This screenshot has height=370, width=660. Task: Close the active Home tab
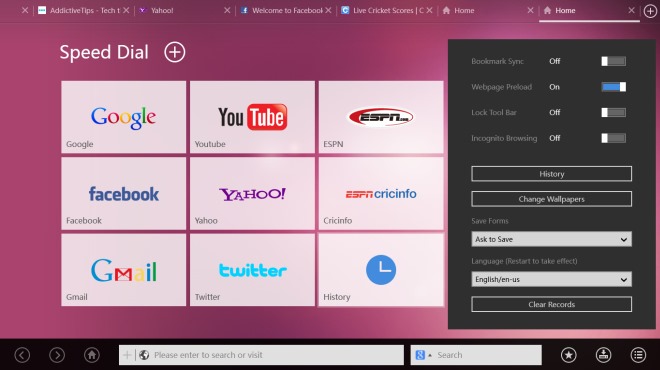(631, 11)
